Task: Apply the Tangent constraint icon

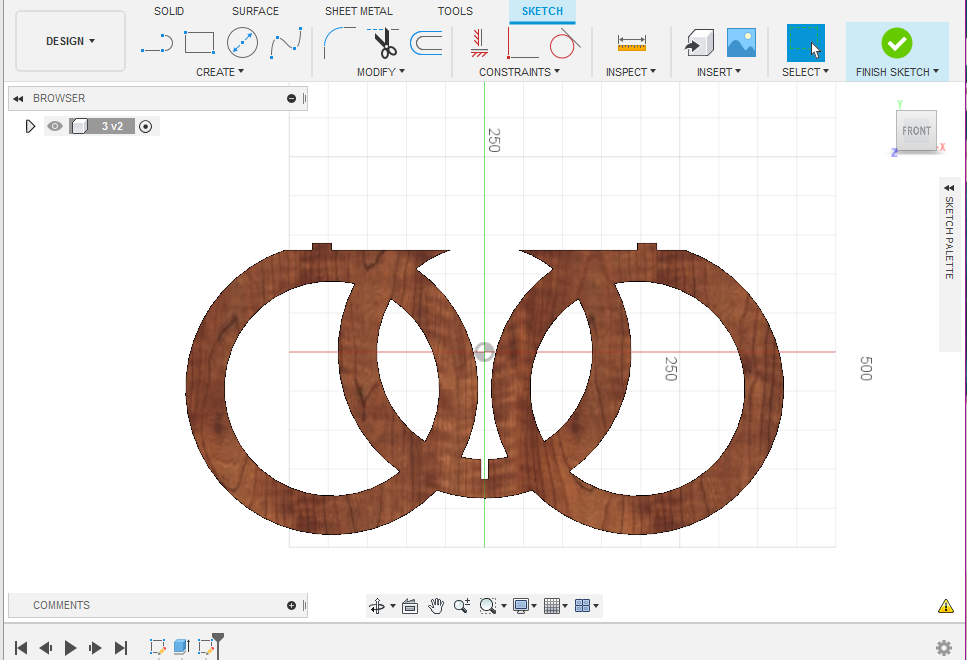Action: pyautogui.click(x=564, y=43)
